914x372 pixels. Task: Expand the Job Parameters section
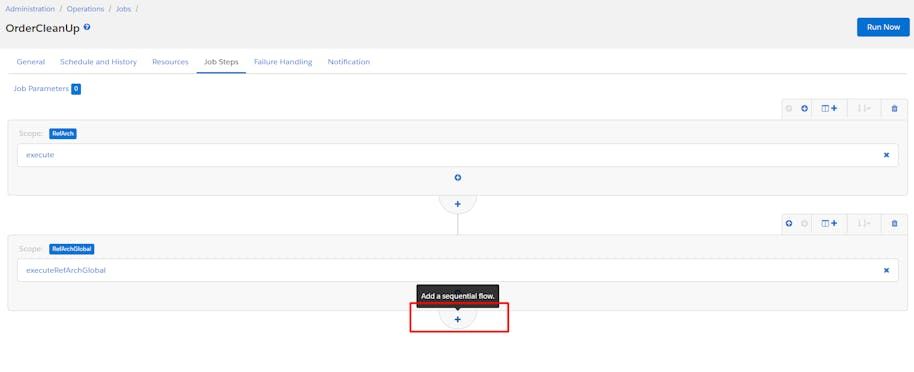coord(41,89)
